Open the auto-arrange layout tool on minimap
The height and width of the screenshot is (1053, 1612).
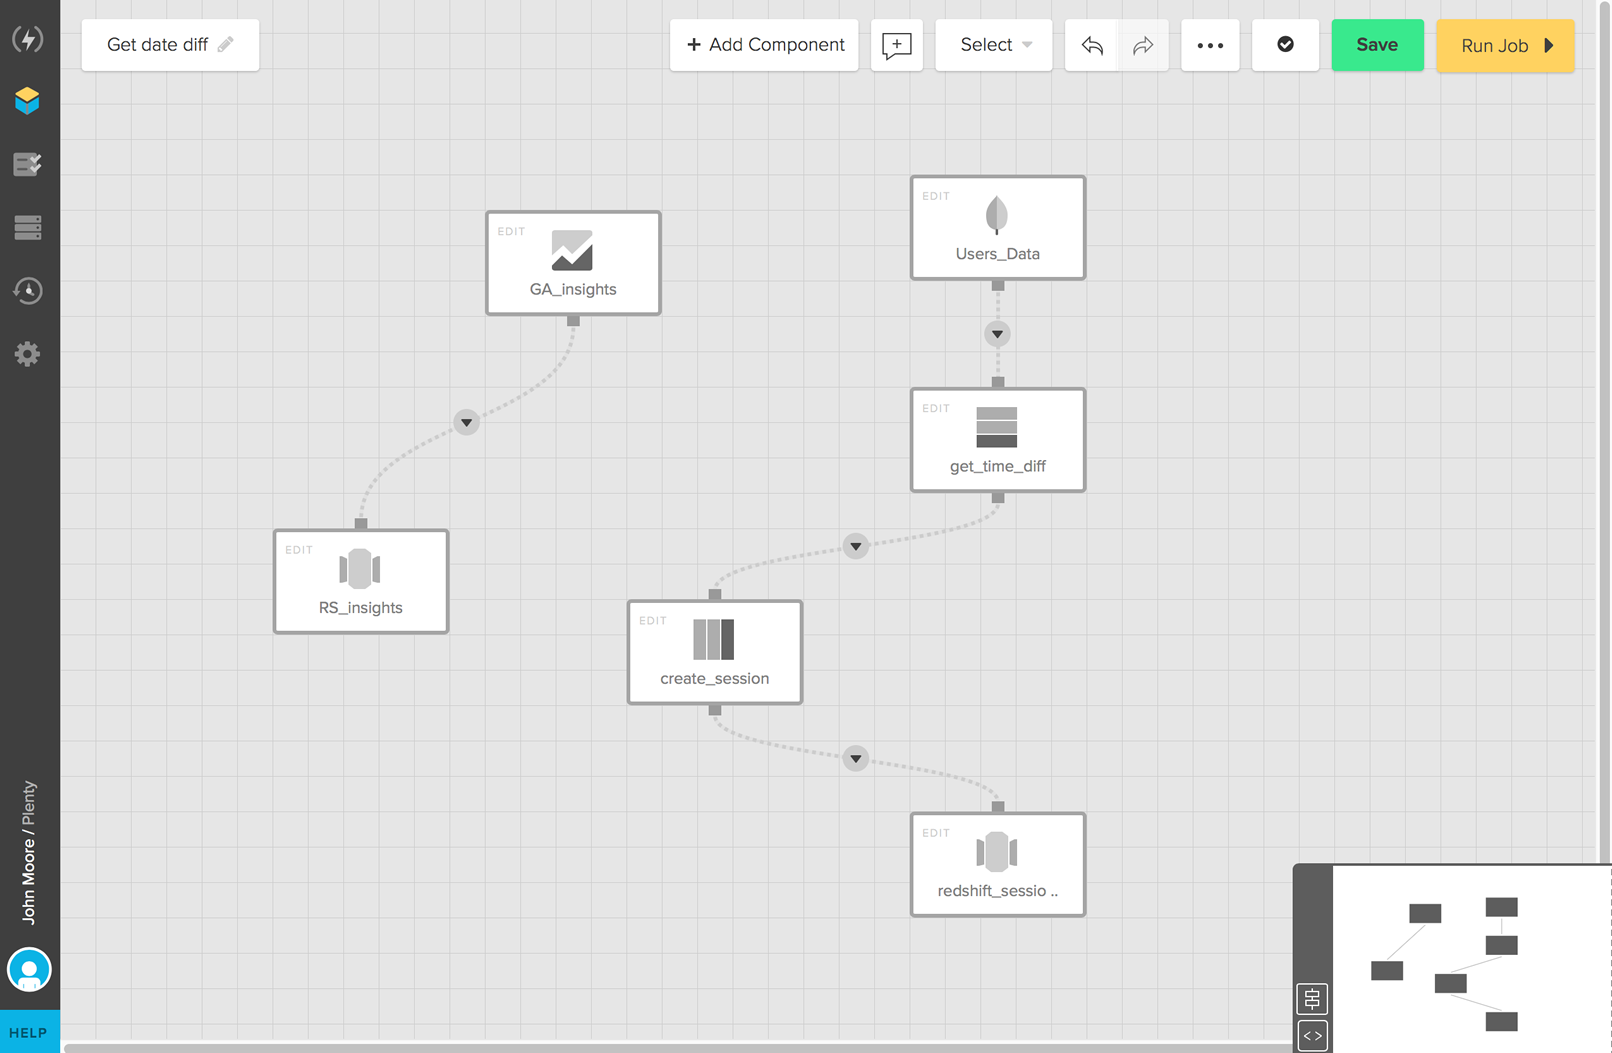tap(1311, 998)
